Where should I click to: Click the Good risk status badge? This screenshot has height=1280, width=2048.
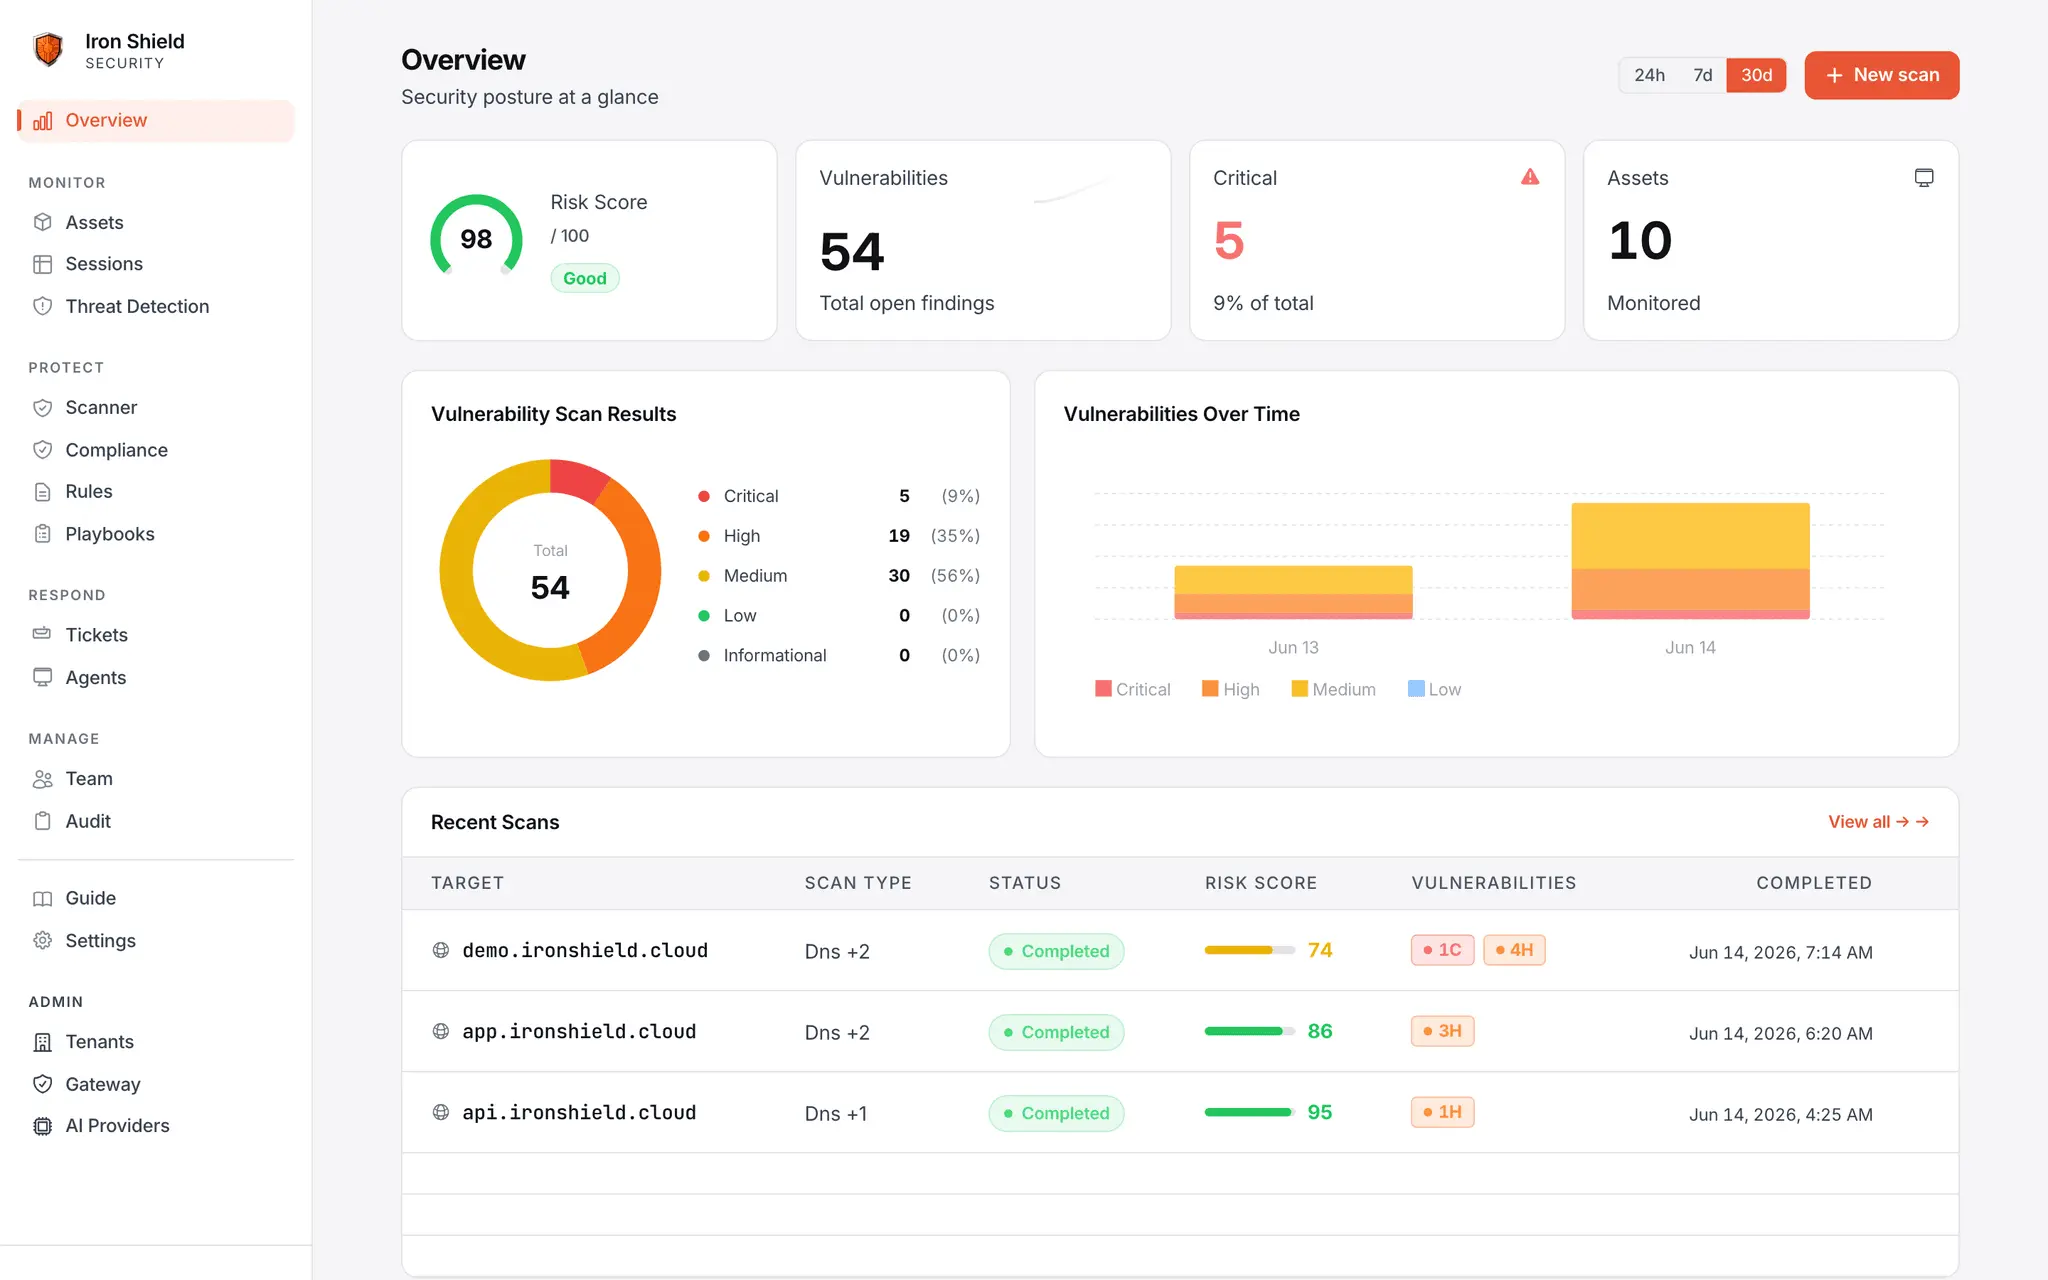click(585, 278)
